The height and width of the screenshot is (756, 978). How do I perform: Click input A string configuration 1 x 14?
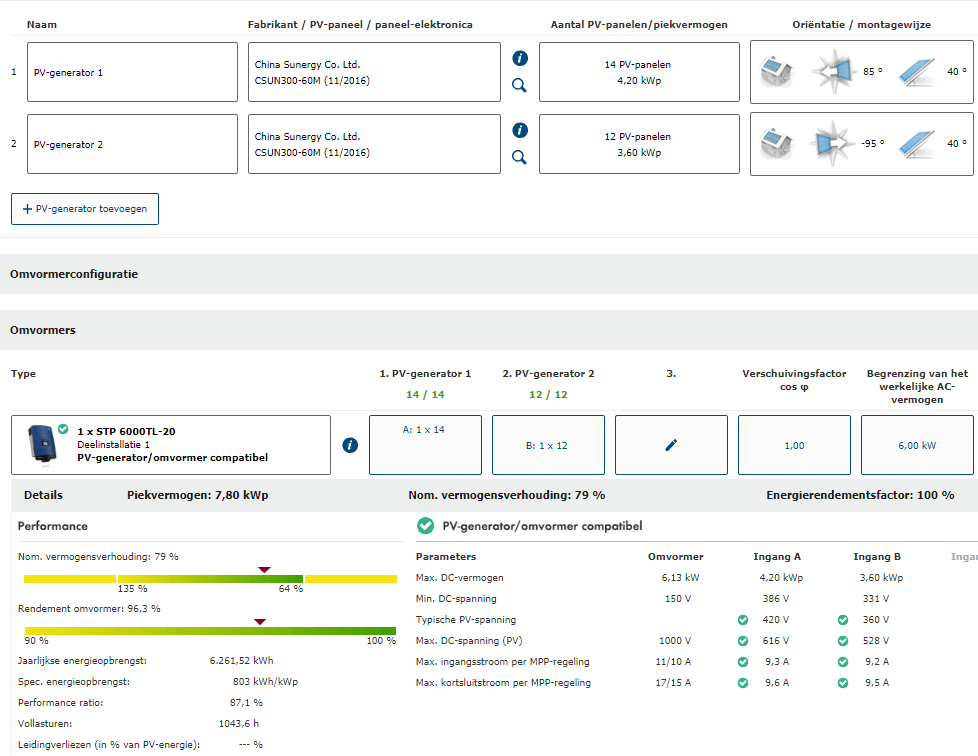coord(425,445)
